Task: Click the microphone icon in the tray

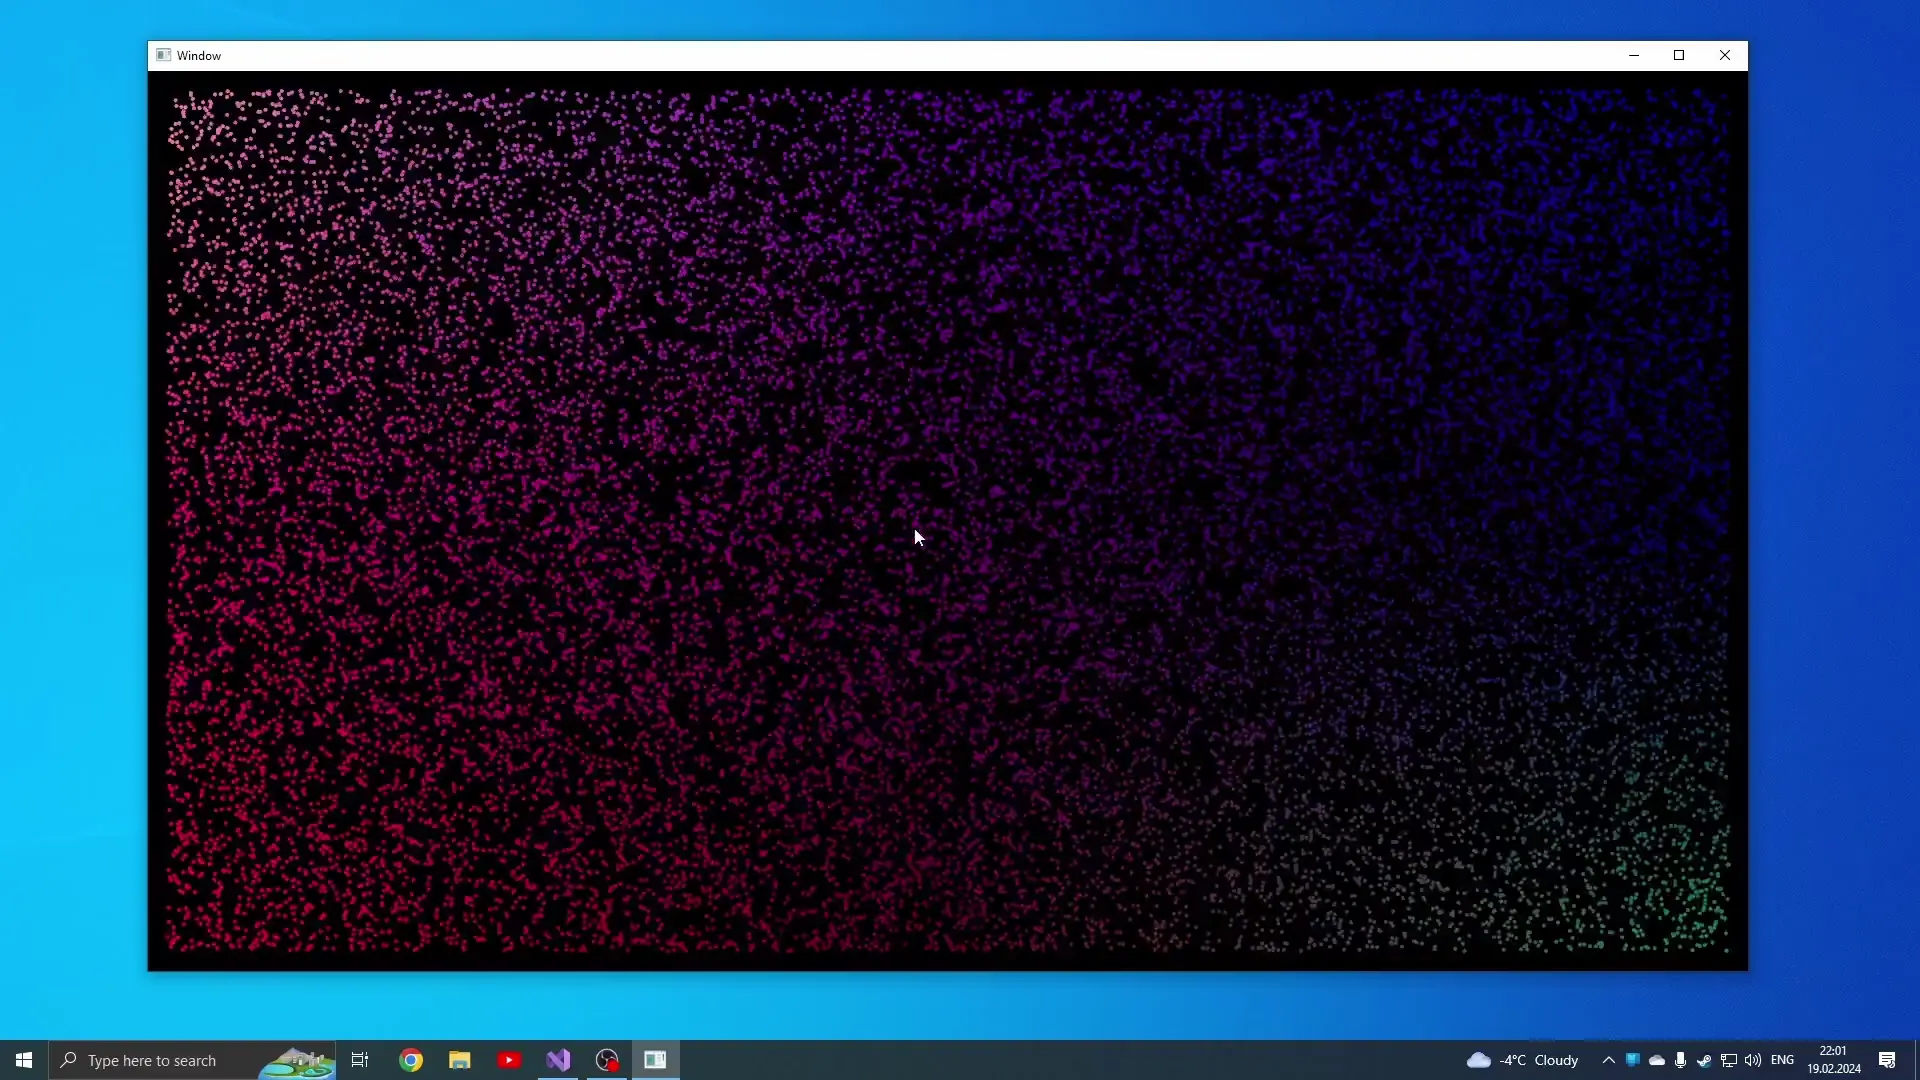Action: click(x=1679, y=1060)
